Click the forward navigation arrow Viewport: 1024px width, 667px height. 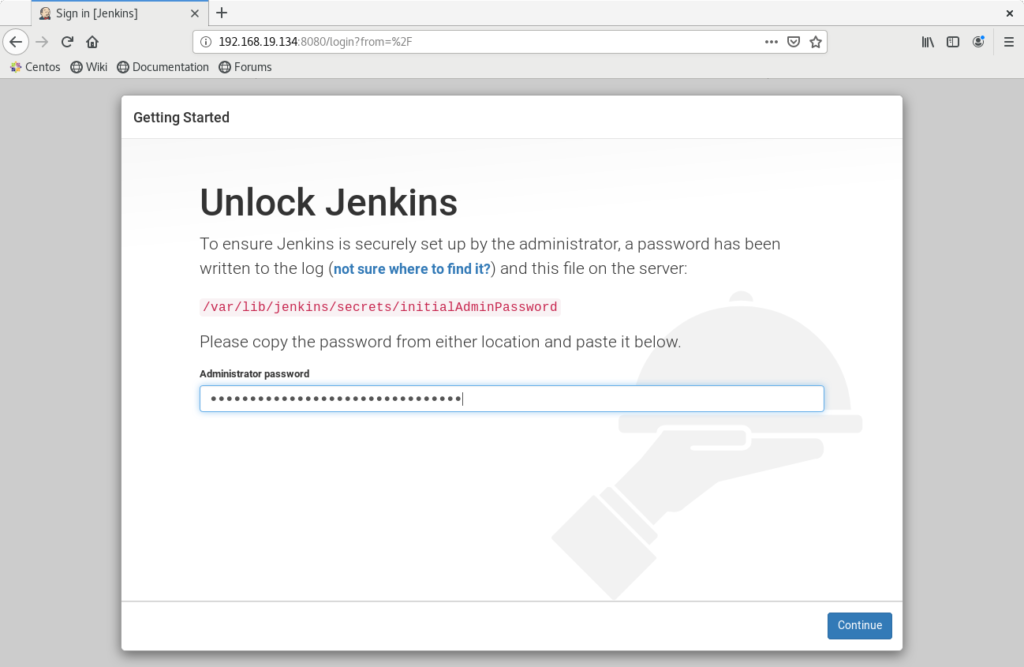(x=42, y=42)
